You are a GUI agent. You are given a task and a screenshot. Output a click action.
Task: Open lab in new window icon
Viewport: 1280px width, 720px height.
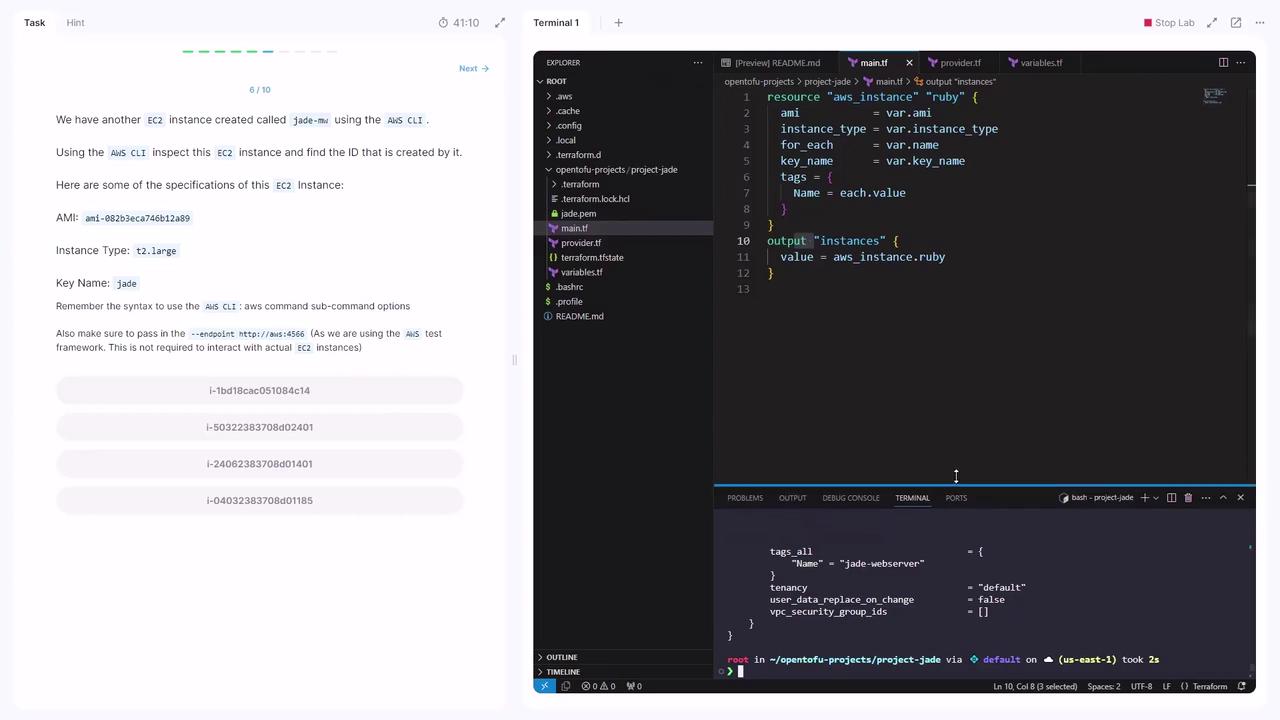[1236, 22]
